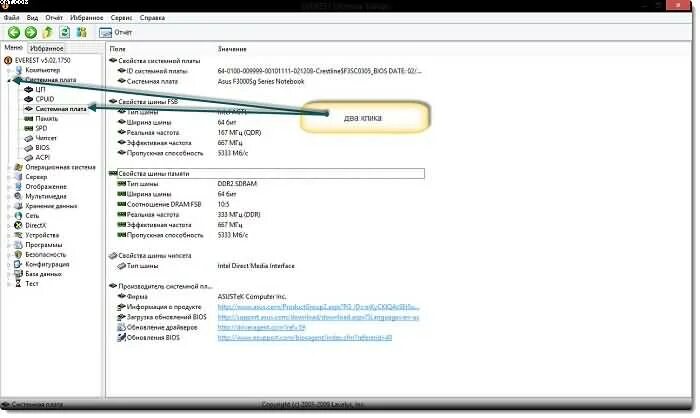This screenshot has width=700, height=418.
Task: Select the Свойства шины FSB group header
Action: click(148, 102)
